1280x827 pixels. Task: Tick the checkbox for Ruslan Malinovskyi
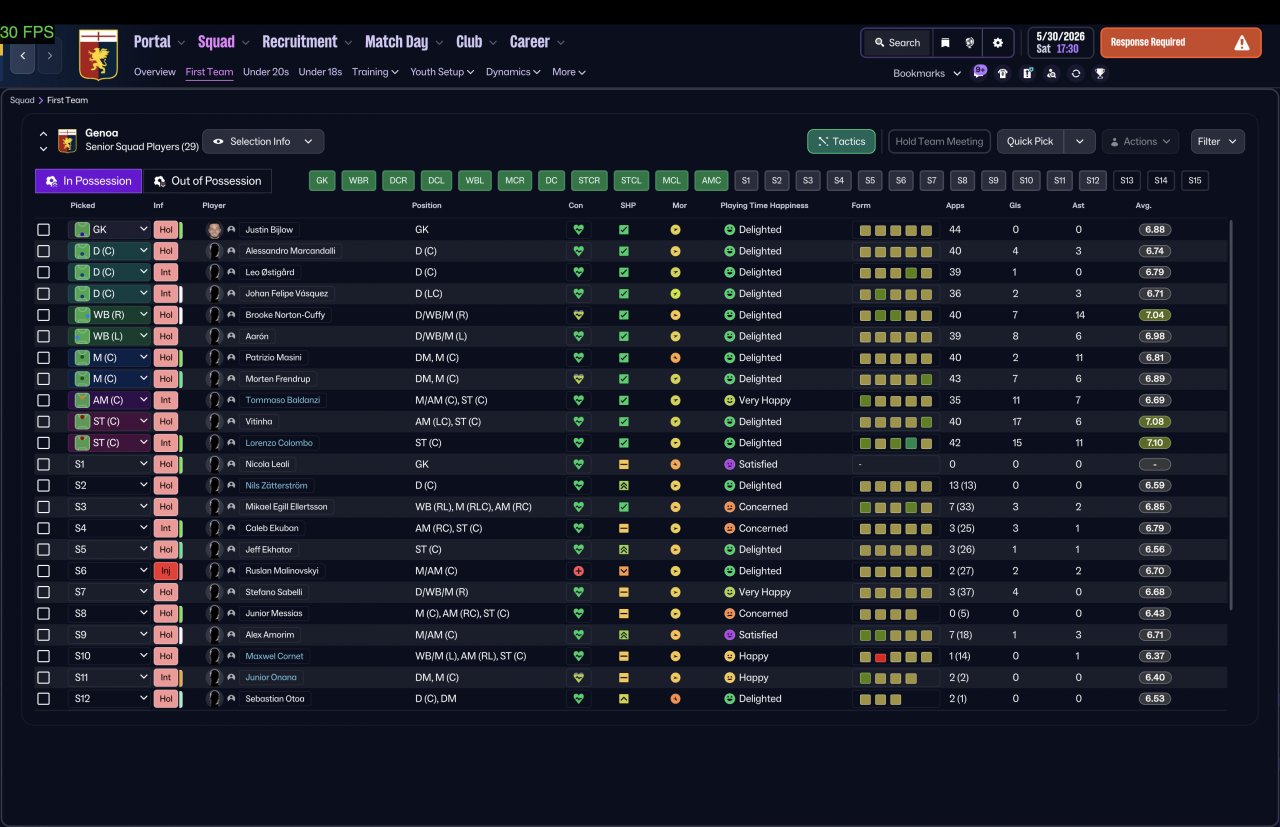[x=43, y=571]
